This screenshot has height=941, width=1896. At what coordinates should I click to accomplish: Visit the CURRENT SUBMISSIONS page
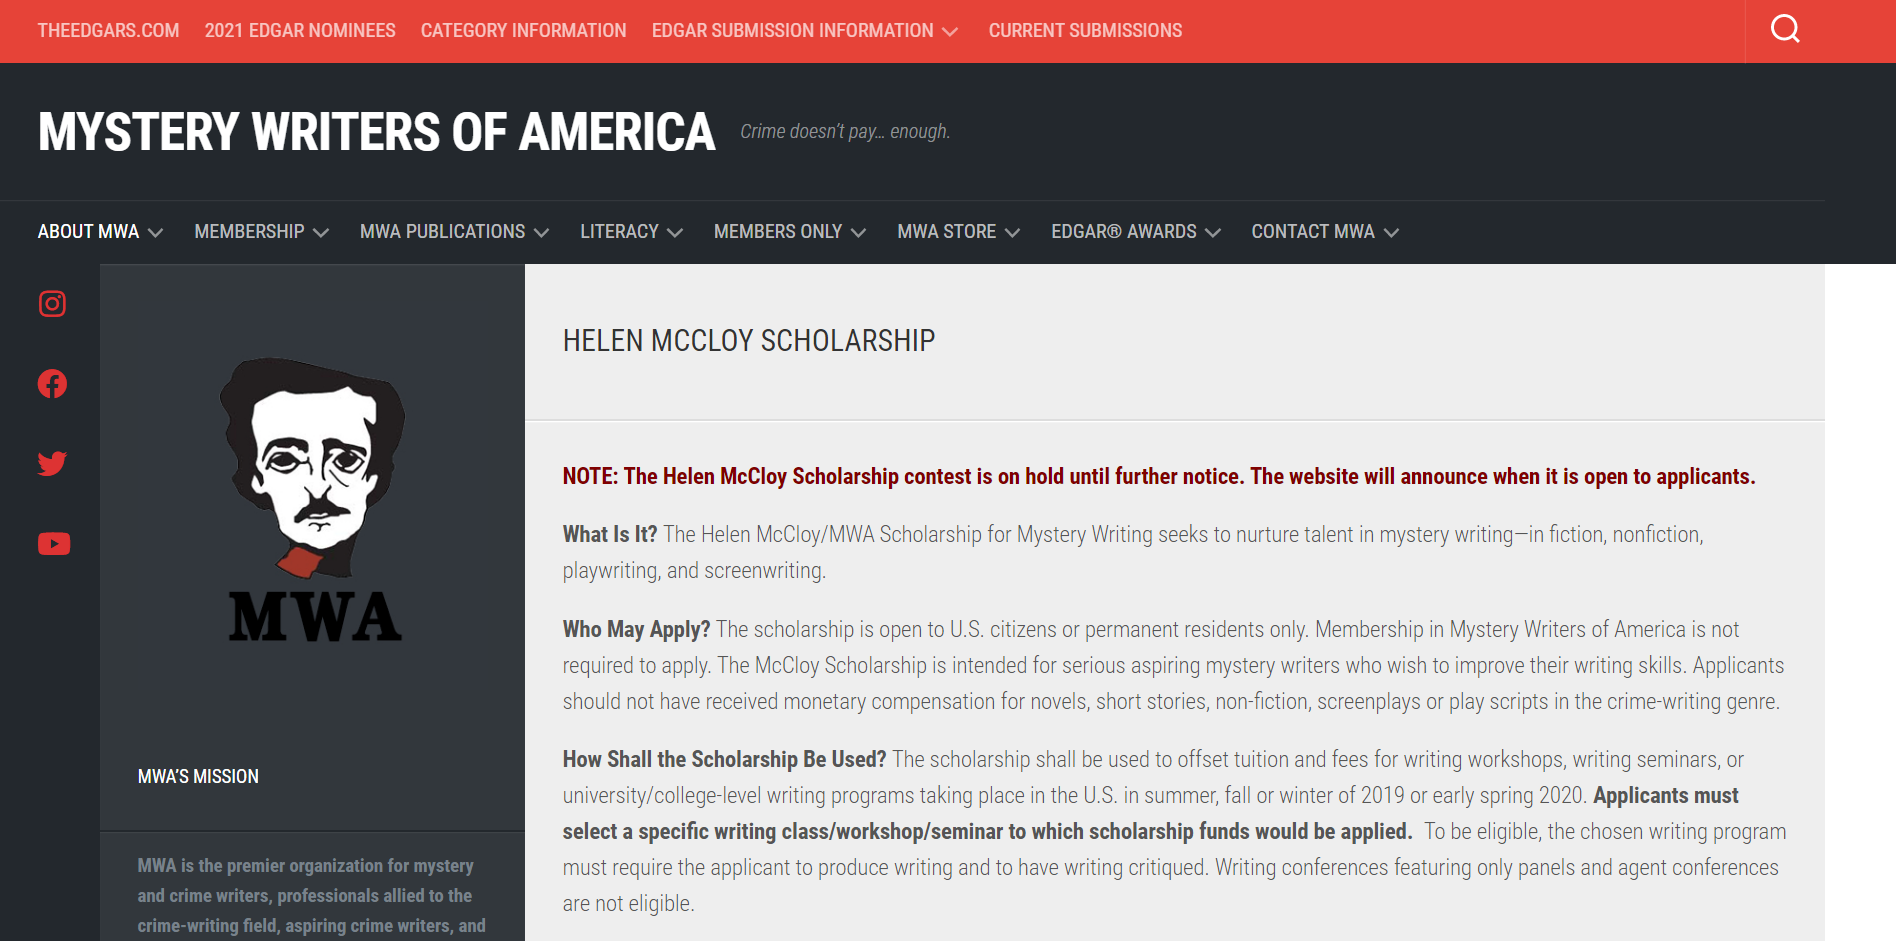pyautogui.click(x=1085, y=30)
